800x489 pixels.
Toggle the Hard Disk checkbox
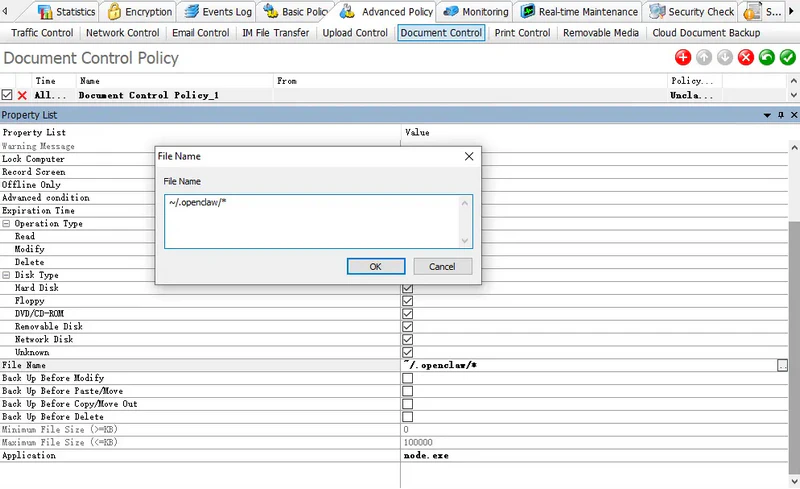(x=407, y=288)
